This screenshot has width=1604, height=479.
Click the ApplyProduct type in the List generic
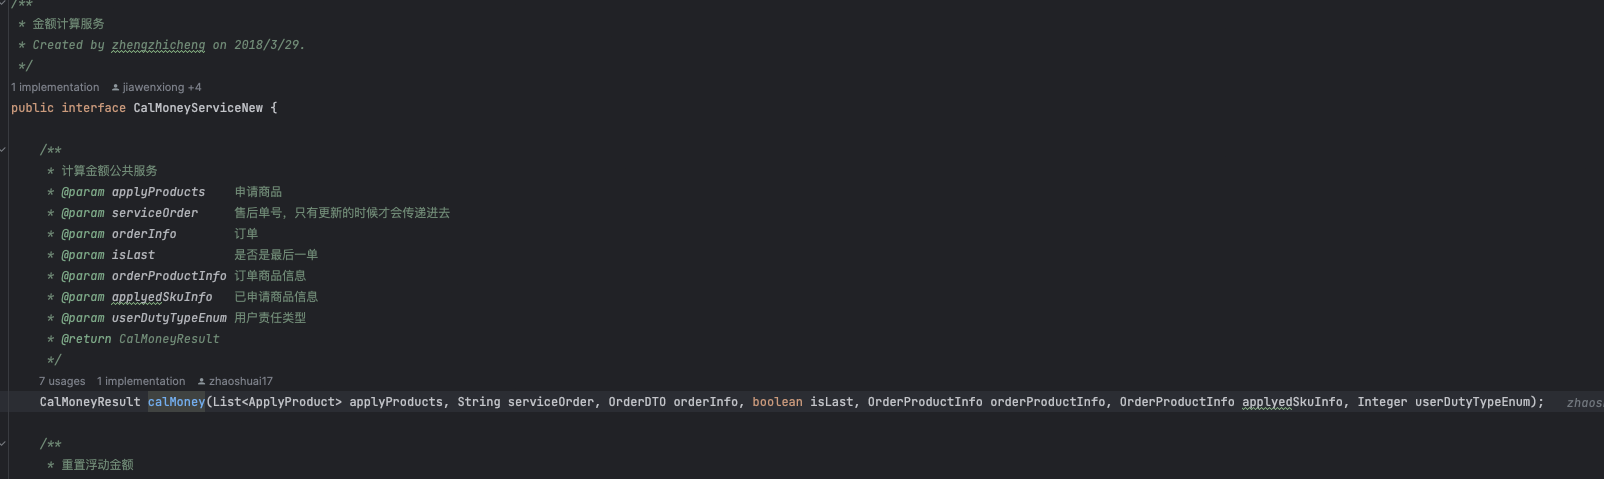pos(295,402)
